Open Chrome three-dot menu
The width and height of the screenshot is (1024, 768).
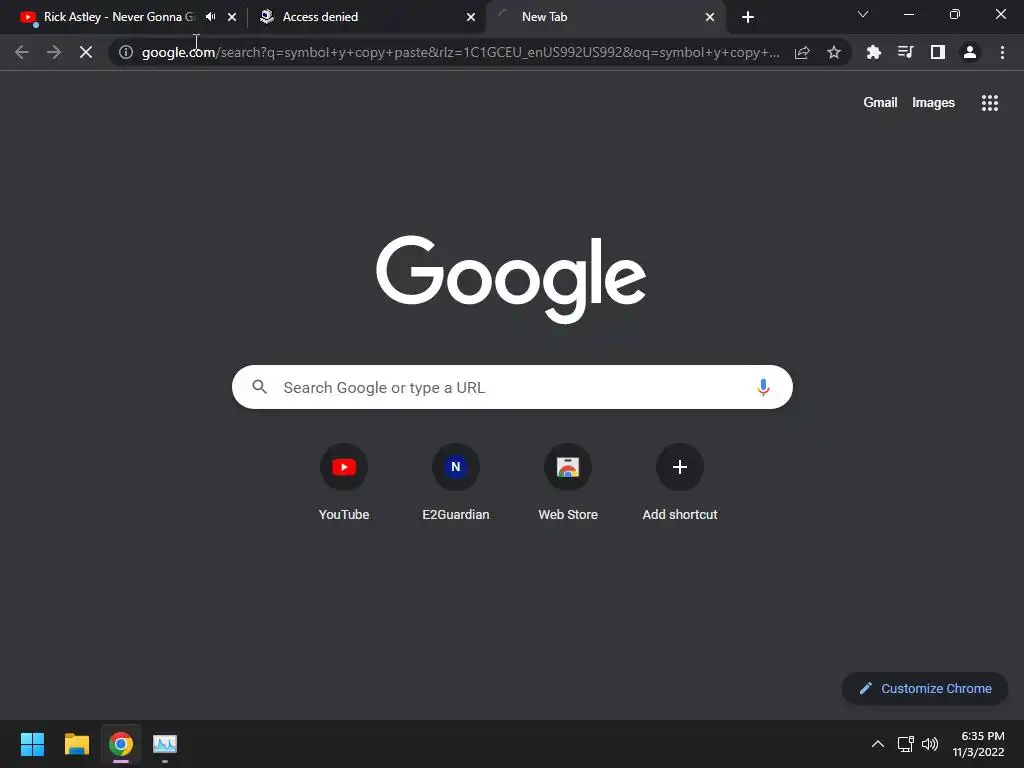point(1002,52)
